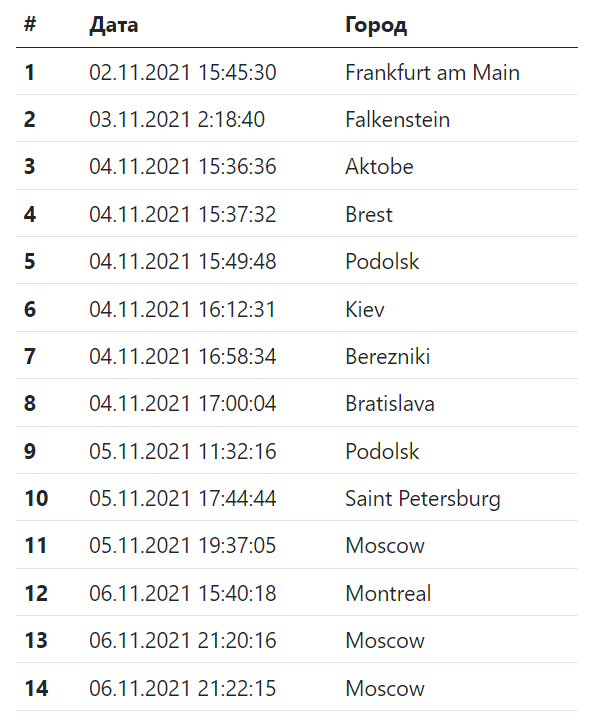Click date 03.11.2021 2:18:40
The image size is (597, 721).
pos(177,120)
